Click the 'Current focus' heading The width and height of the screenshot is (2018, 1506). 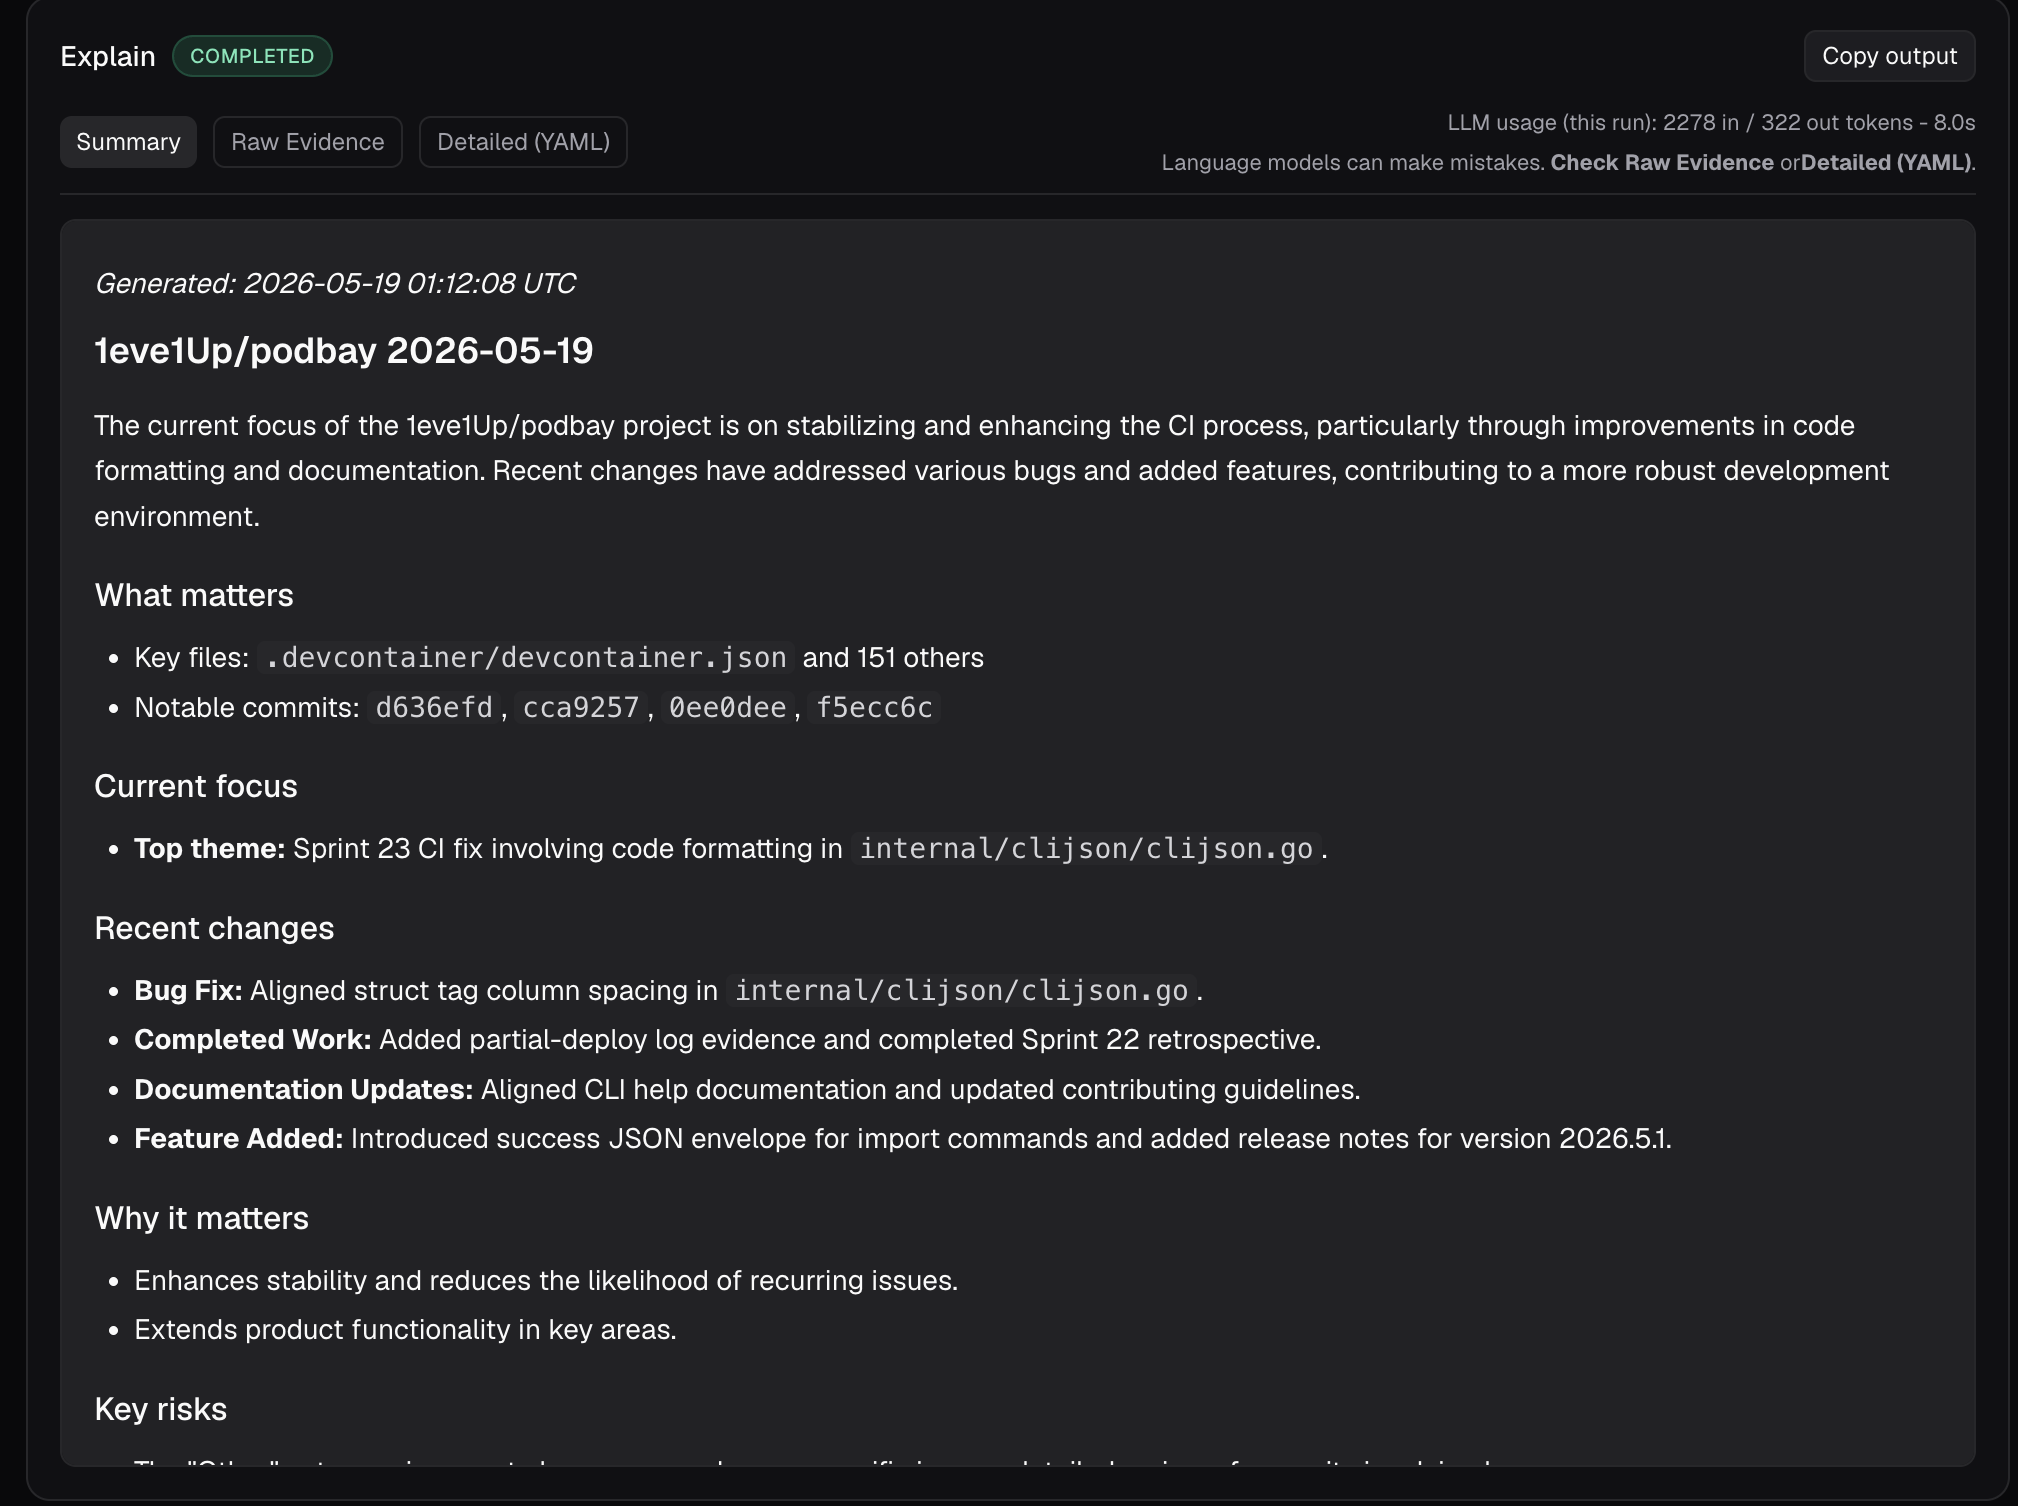(196, 786)
